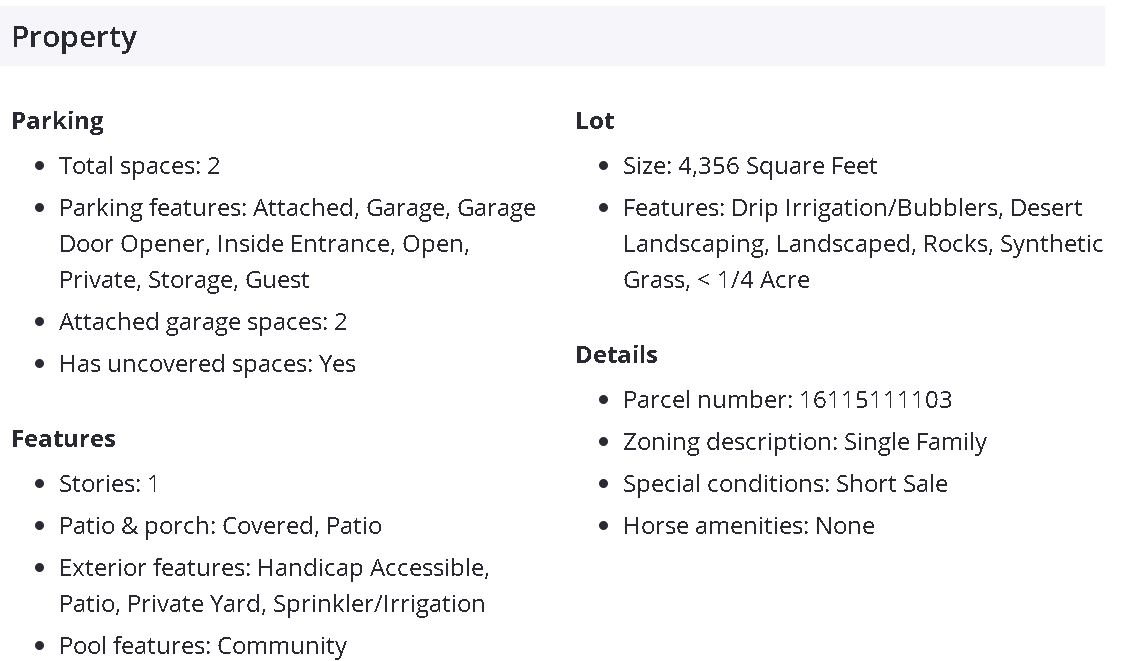
Task: Select the Special conditions: Short Sale entry
Action: 785,484
